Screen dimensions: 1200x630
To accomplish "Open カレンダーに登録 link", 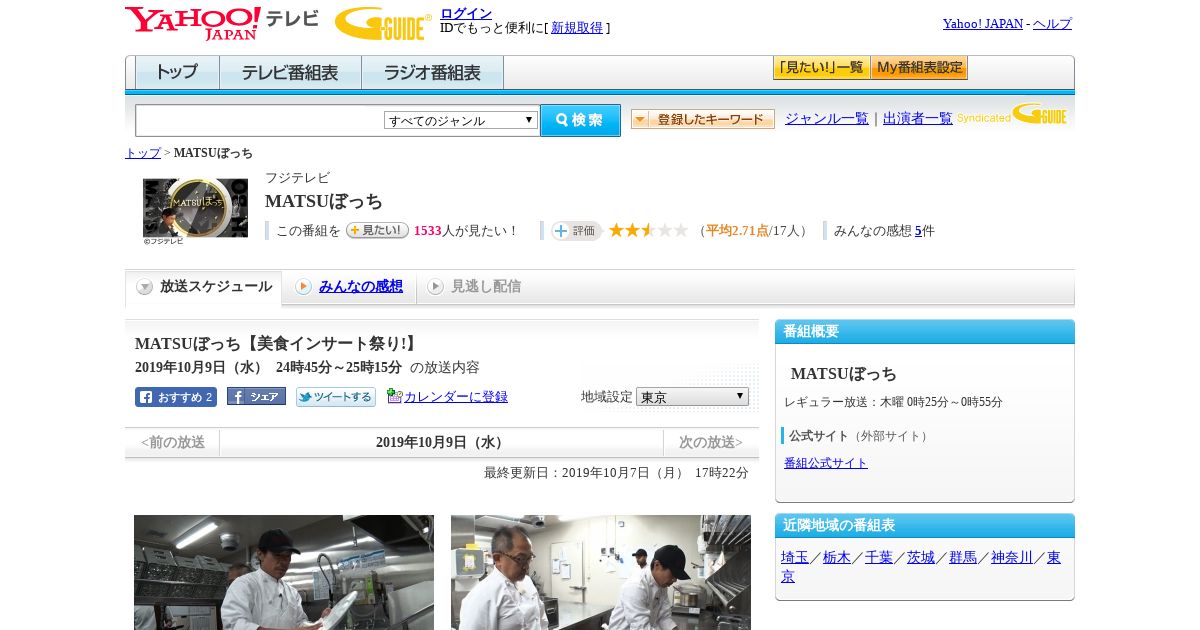I will 456,397.
